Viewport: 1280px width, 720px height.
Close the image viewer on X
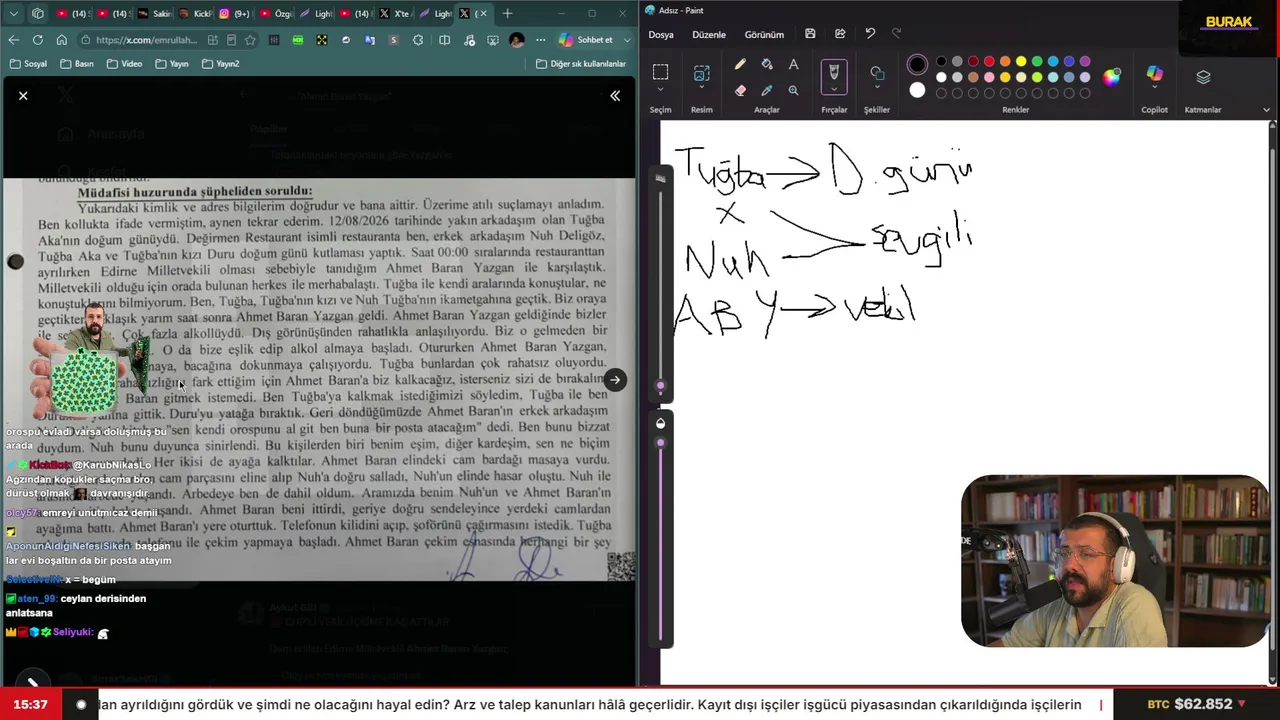[x=23, y=96]
